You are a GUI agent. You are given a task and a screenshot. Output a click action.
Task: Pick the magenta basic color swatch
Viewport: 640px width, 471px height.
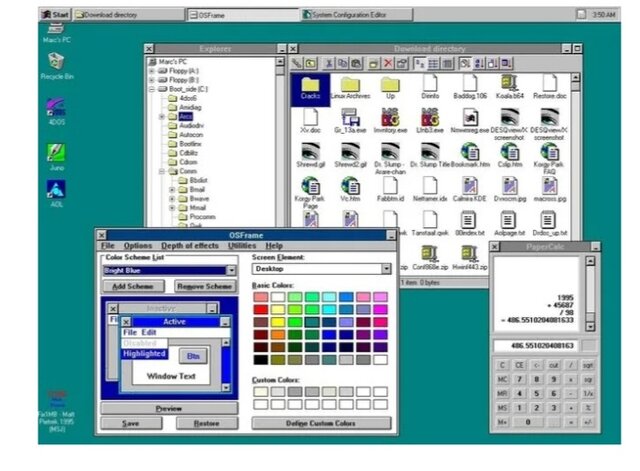[380, 309]
